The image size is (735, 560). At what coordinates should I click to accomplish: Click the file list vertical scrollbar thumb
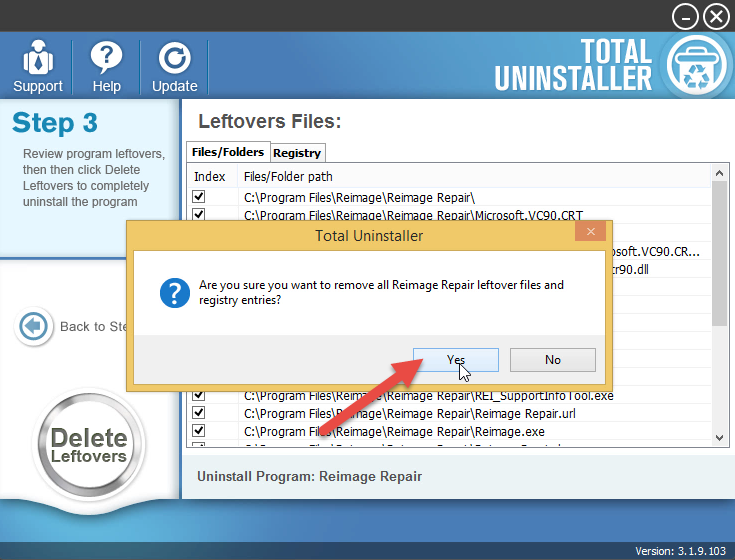pyautogui.click(x=720, y=253)
